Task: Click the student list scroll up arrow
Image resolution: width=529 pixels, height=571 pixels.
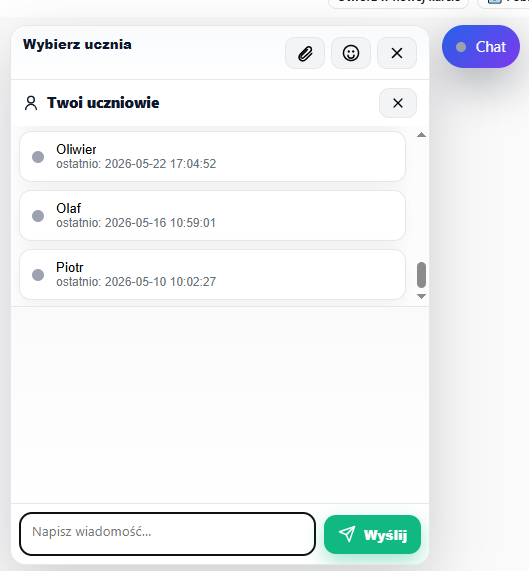Action: coord(421,135)
